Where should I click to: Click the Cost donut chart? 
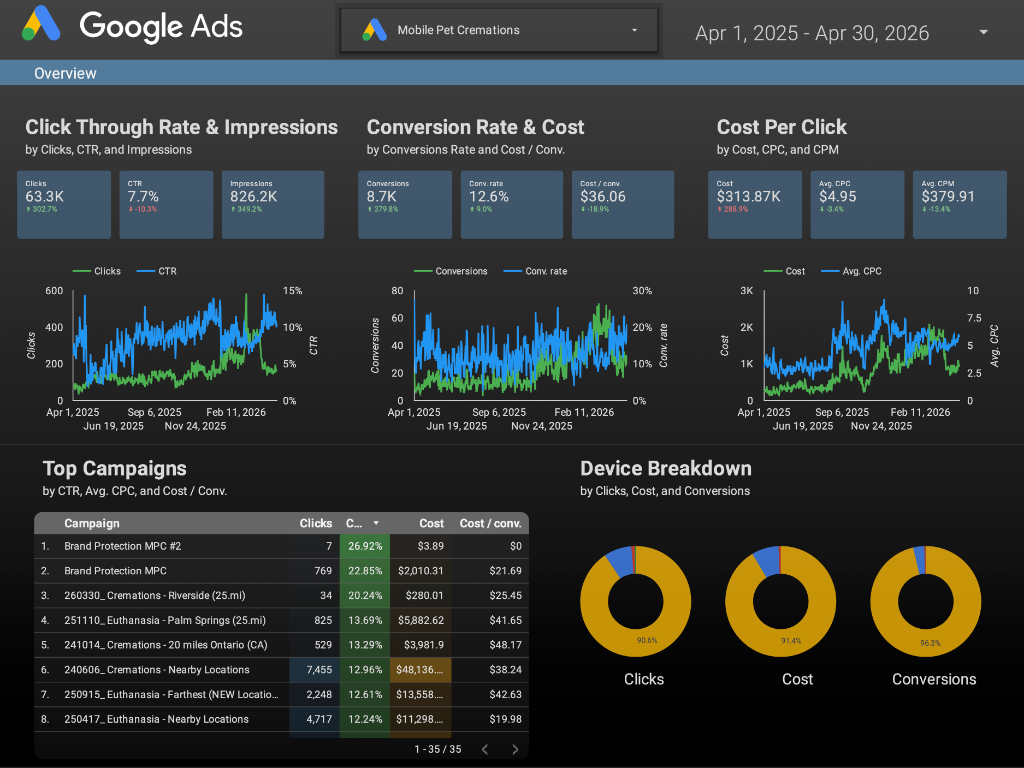[x=780, y=601]
